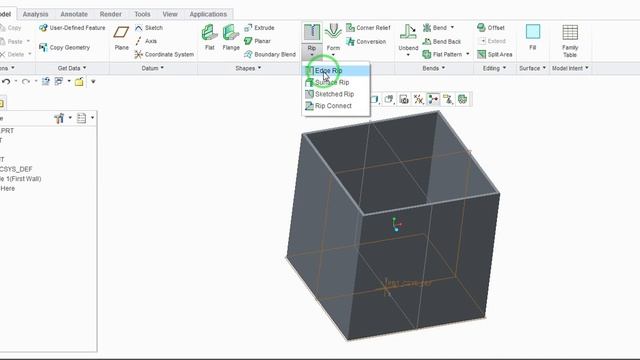Open the Bend dropdown arrow

(452, 27)
